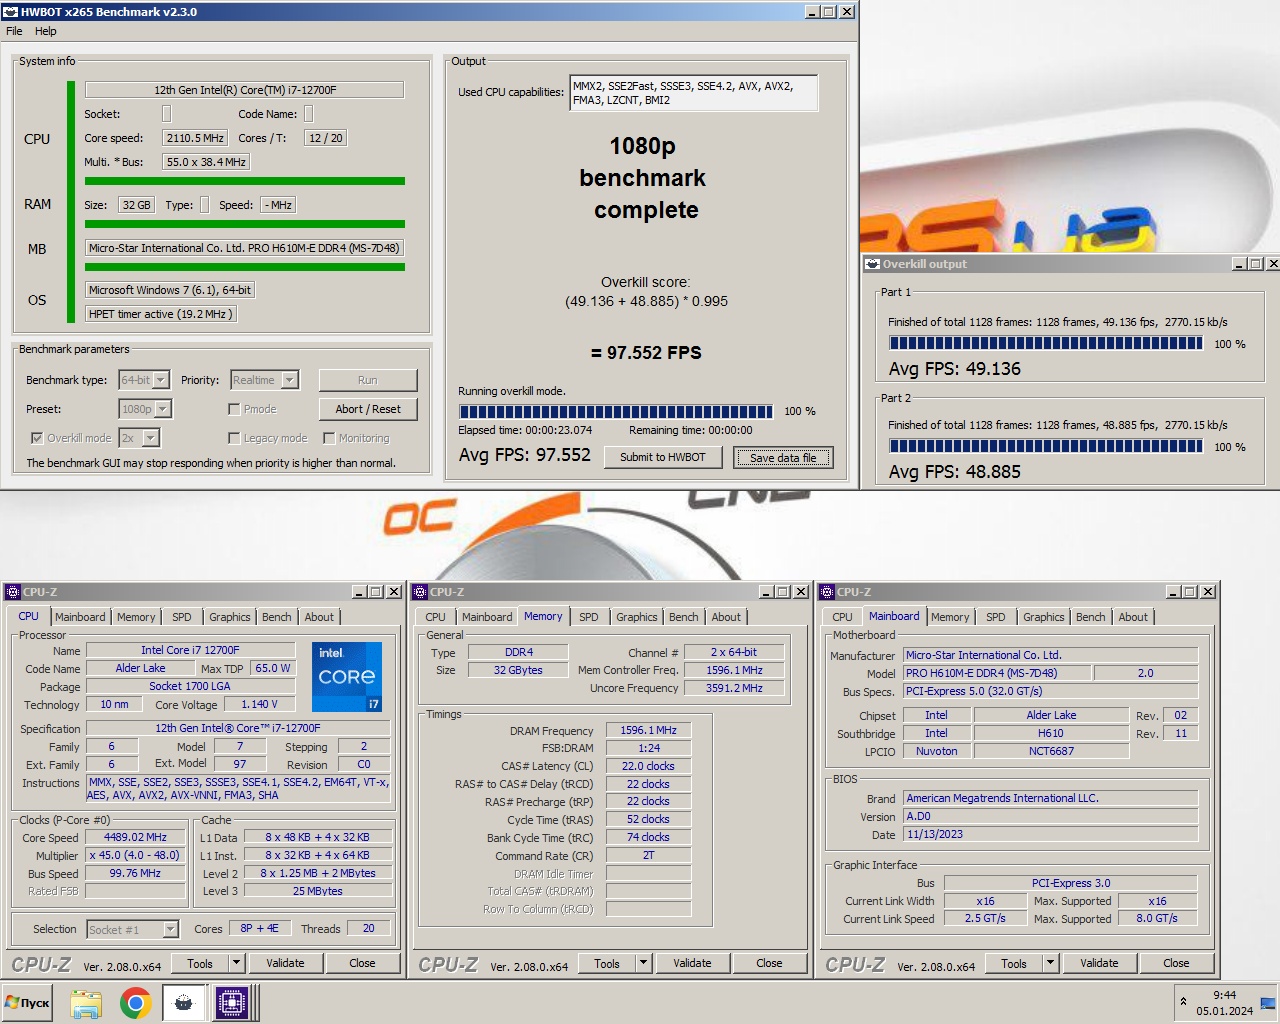Click Submit to HWBOT button
The width and height of the screenshot is (1280, 1024).
tap(663, 457)
